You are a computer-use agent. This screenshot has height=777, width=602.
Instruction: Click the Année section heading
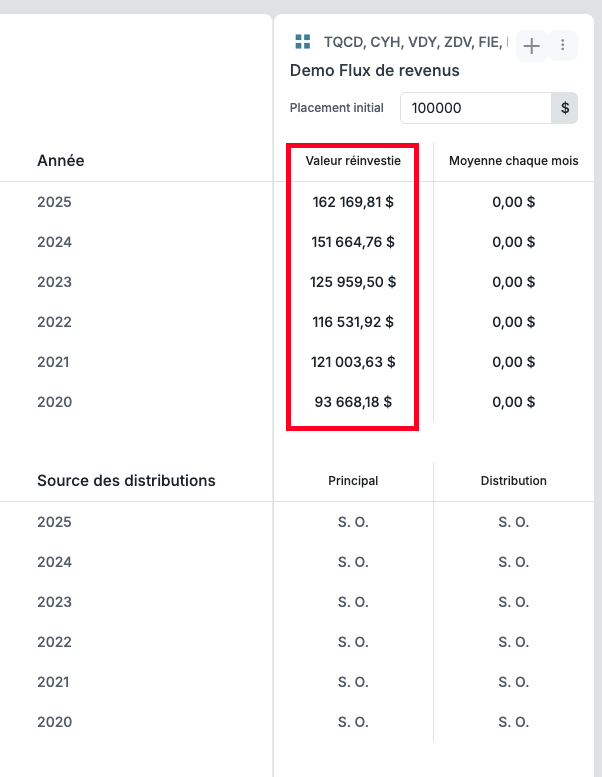tap(61, 160)
